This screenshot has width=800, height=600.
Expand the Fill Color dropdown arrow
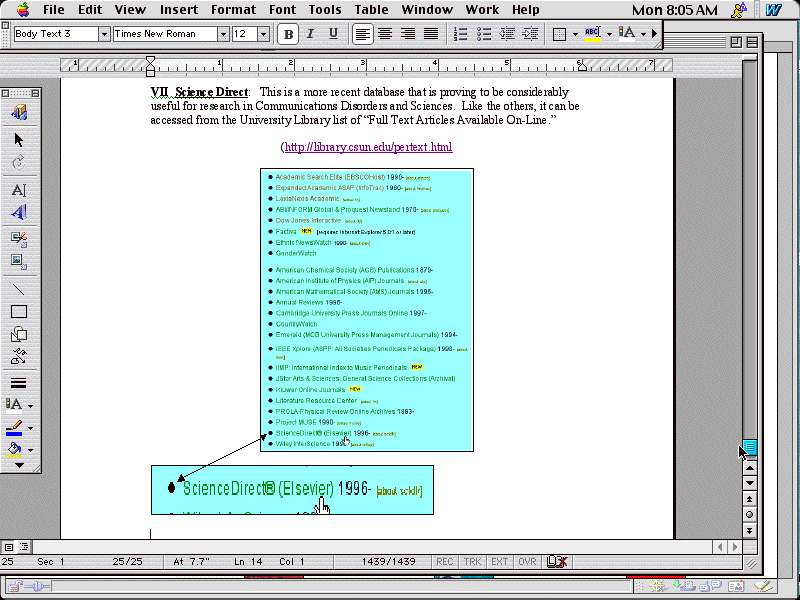point(31,451)
